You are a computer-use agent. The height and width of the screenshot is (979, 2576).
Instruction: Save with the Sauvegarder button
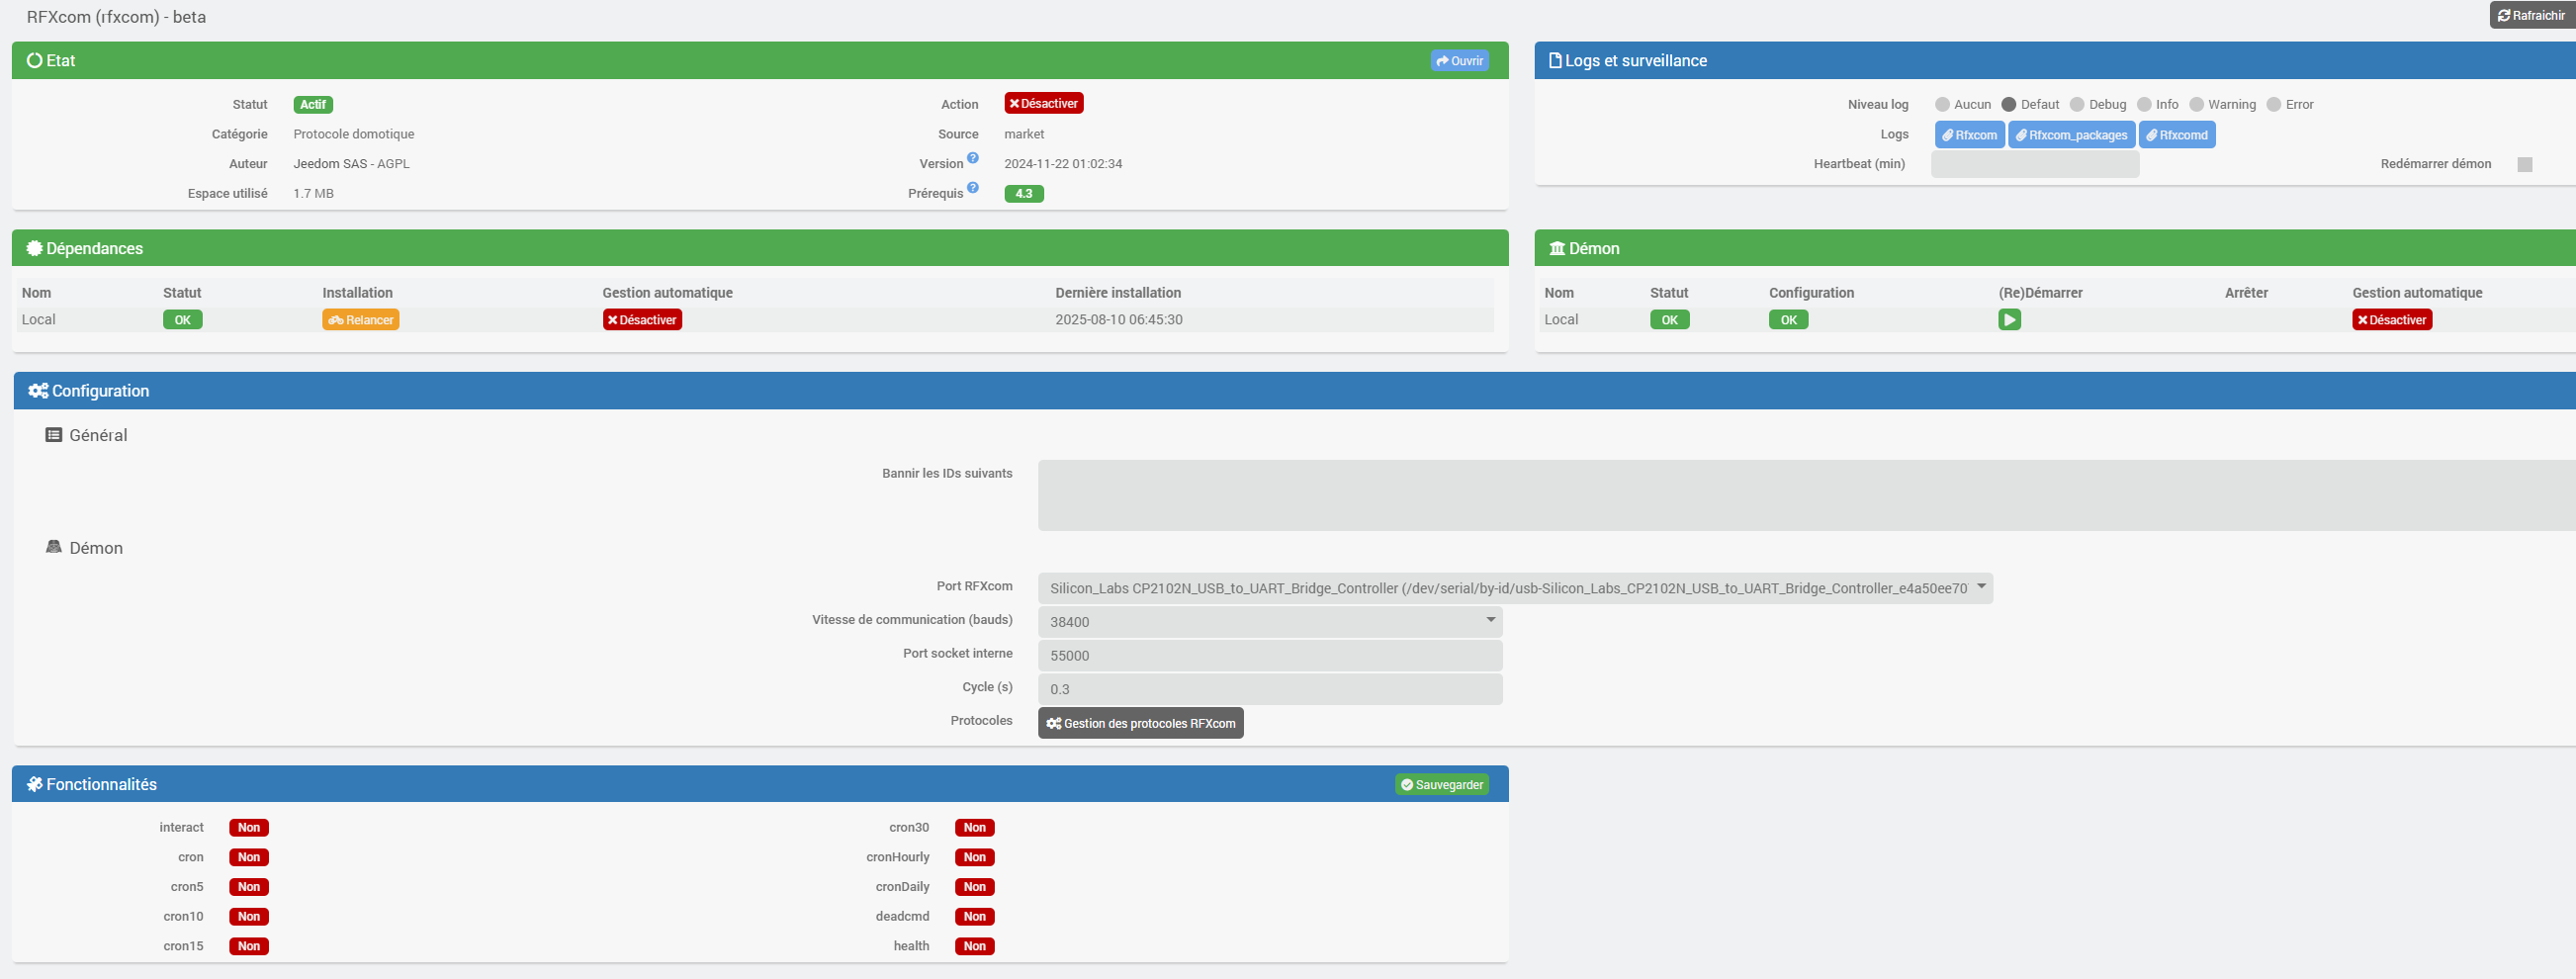[x=1442, y=785]
